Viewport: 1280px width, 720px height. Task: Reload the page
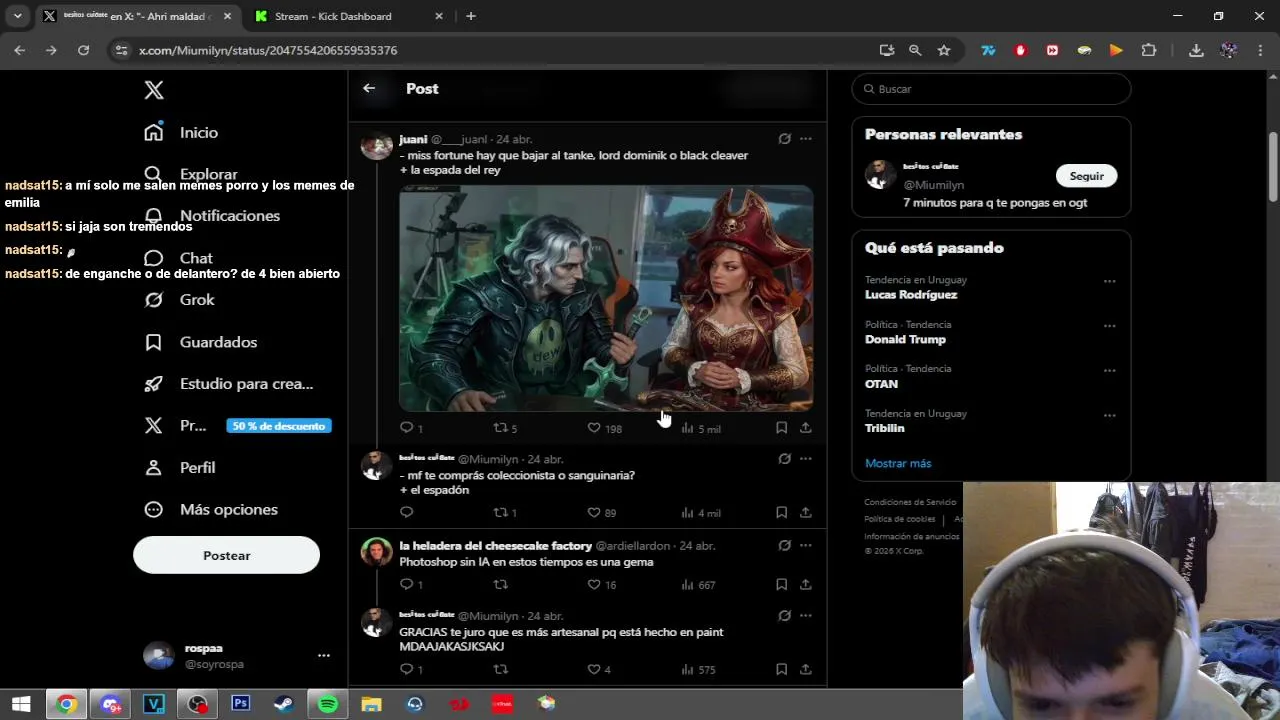[84, 50]
